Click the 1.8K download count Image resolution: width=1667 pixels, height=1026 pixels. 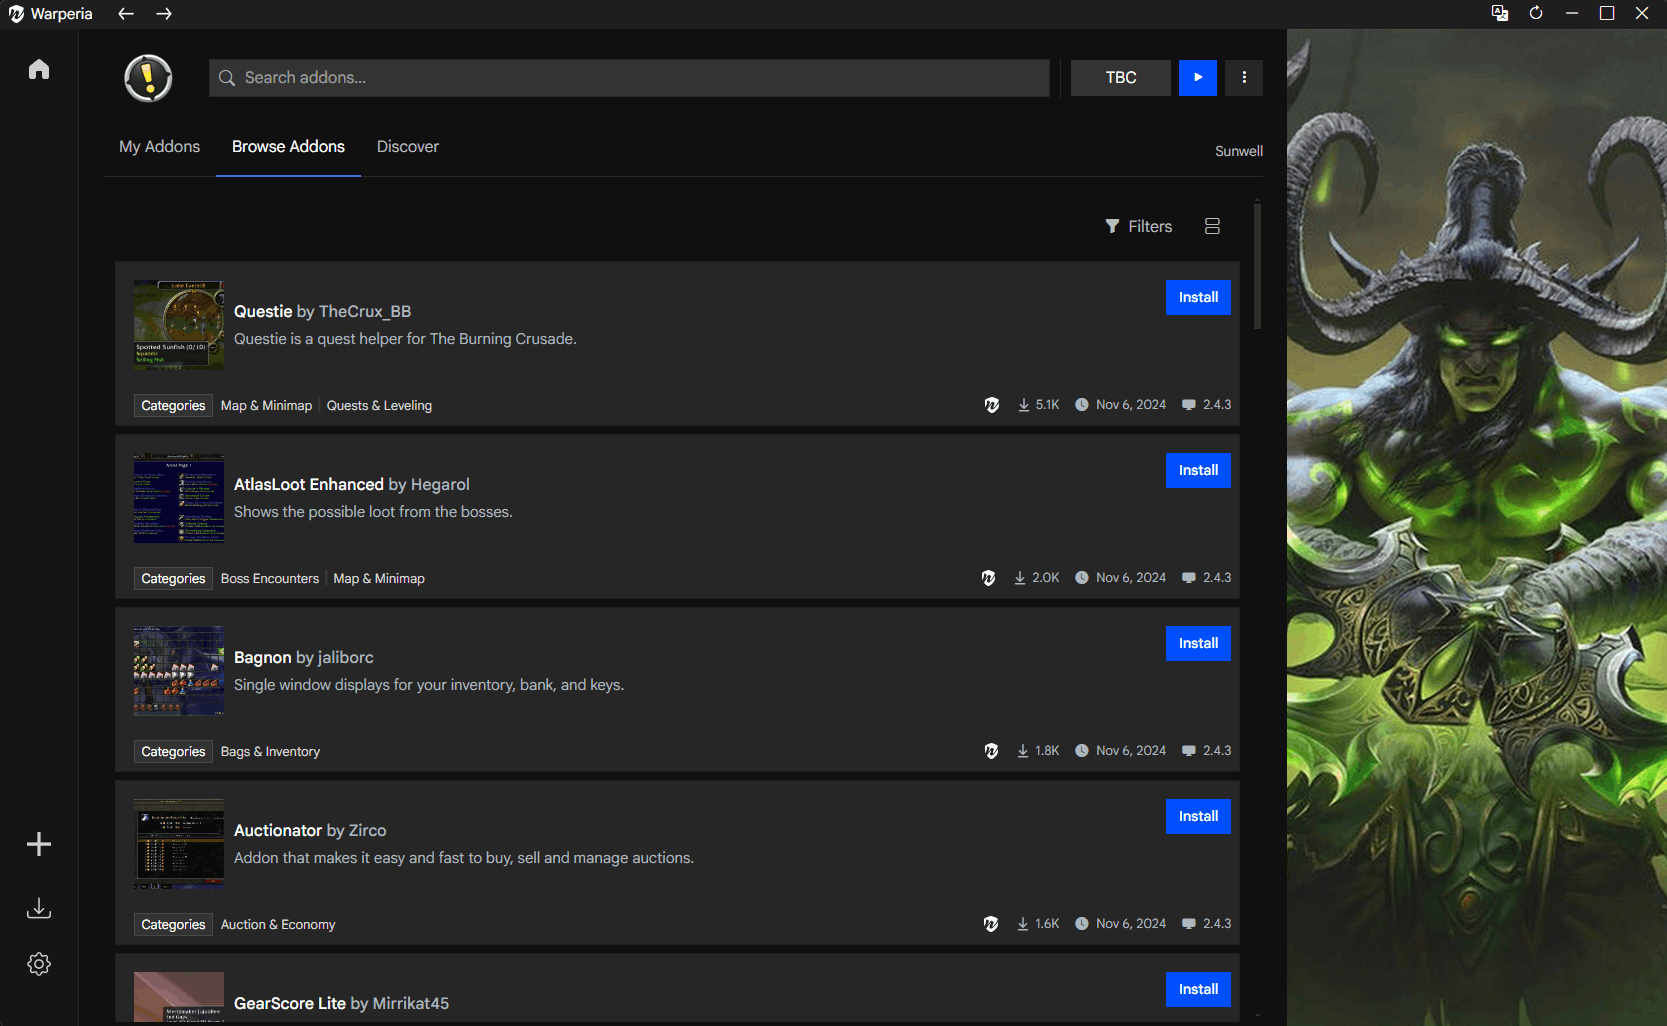(1047, 751)
